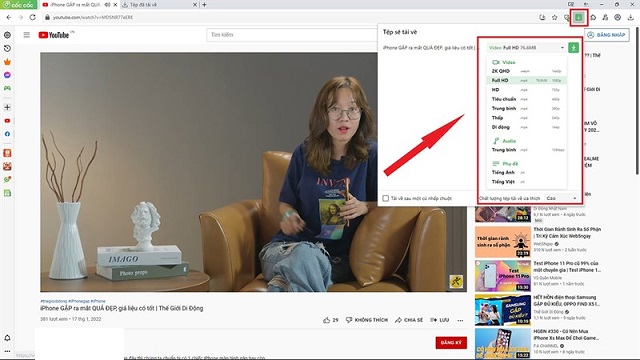
Task: Enable 'Tải về sau một cú nhấp chuột' checkbox
Action: tap(386, 198)
